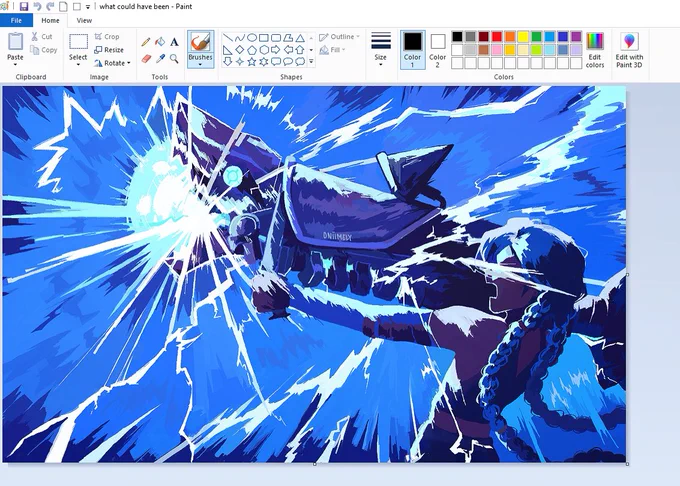Viewport: 680px width, 486px height.
Task: Open the Paste dropdown arrow
Action: click(x=15, y=65)
